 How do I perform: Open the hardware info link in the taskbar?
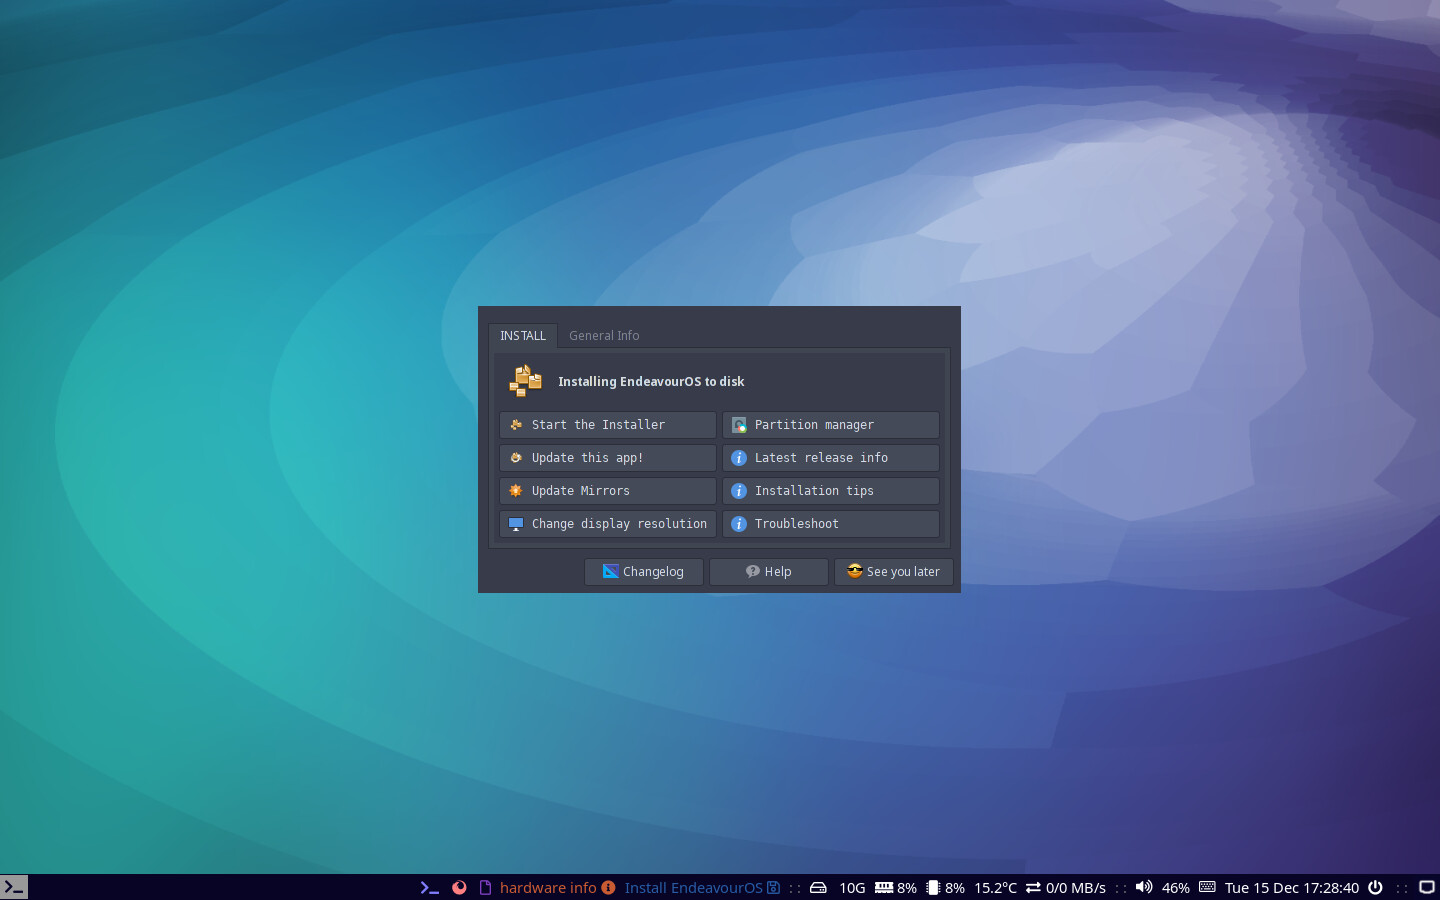[x=549, y=887]
